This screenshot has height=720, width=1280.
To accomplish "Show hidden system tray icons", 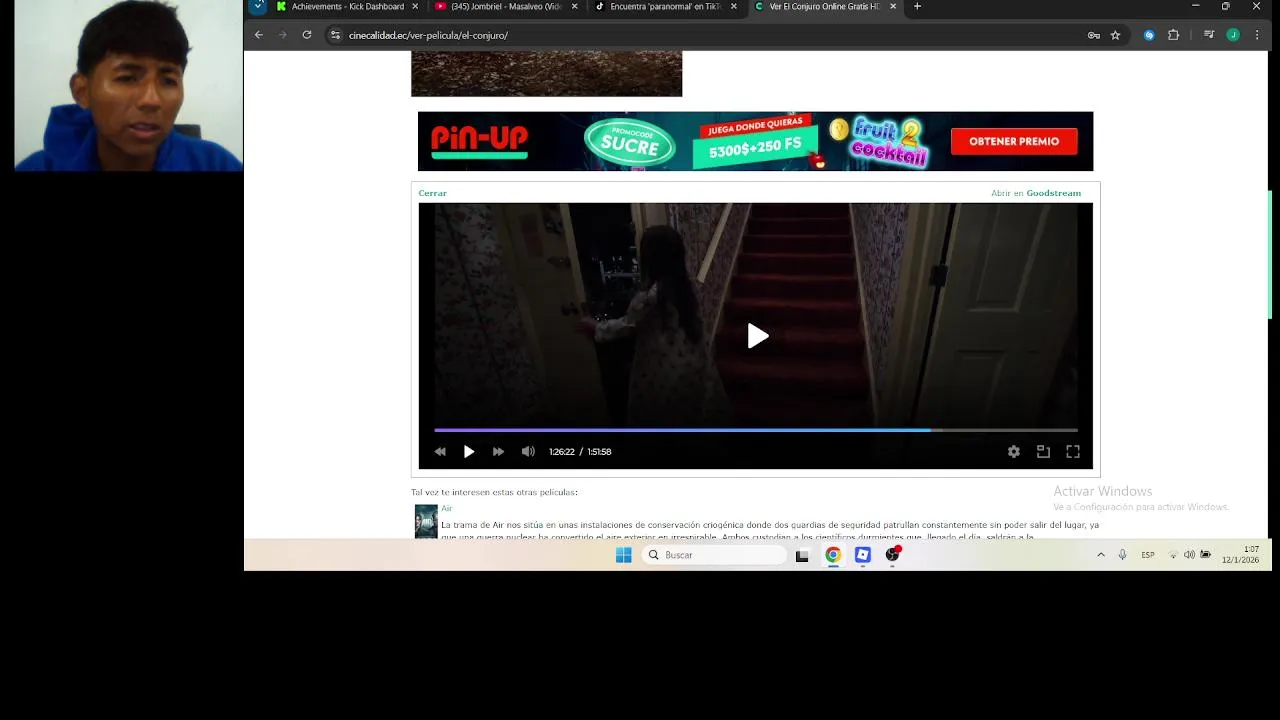I will coord(1101,555).
